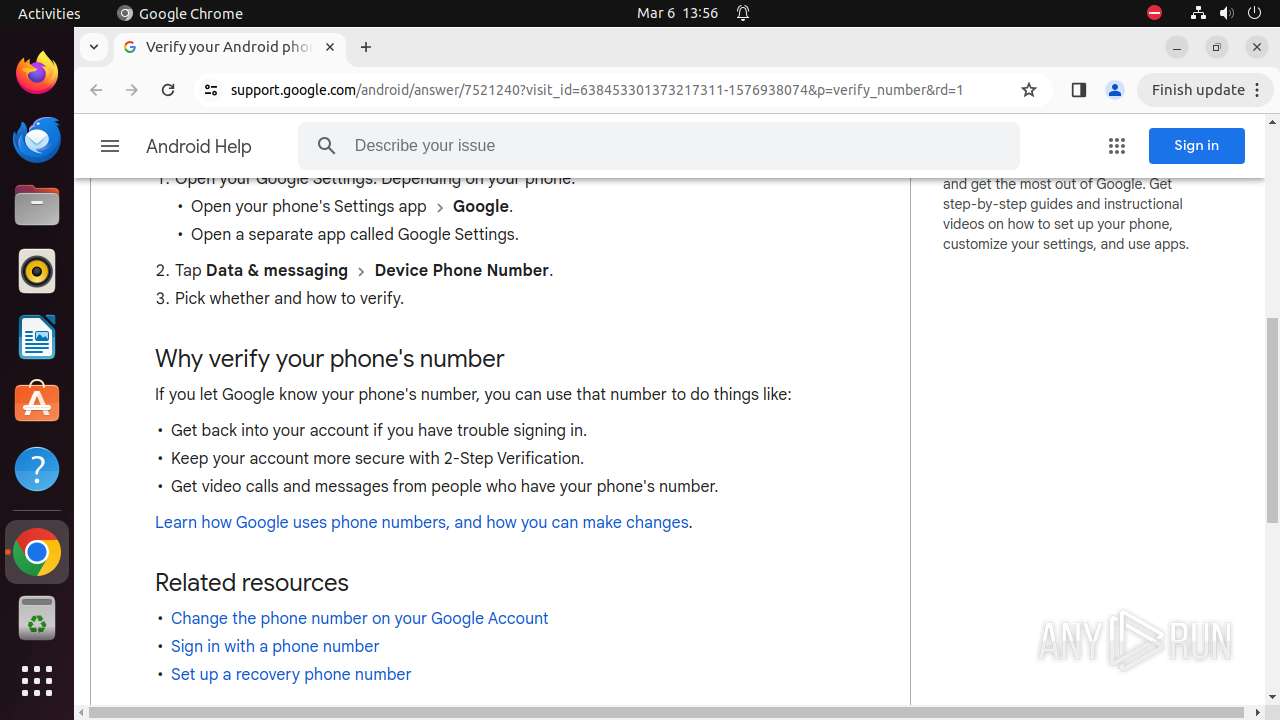Screen dimensions: 1280x720
Task: Select the Verify your Android phone tab
Action: (x=228, y=47)
